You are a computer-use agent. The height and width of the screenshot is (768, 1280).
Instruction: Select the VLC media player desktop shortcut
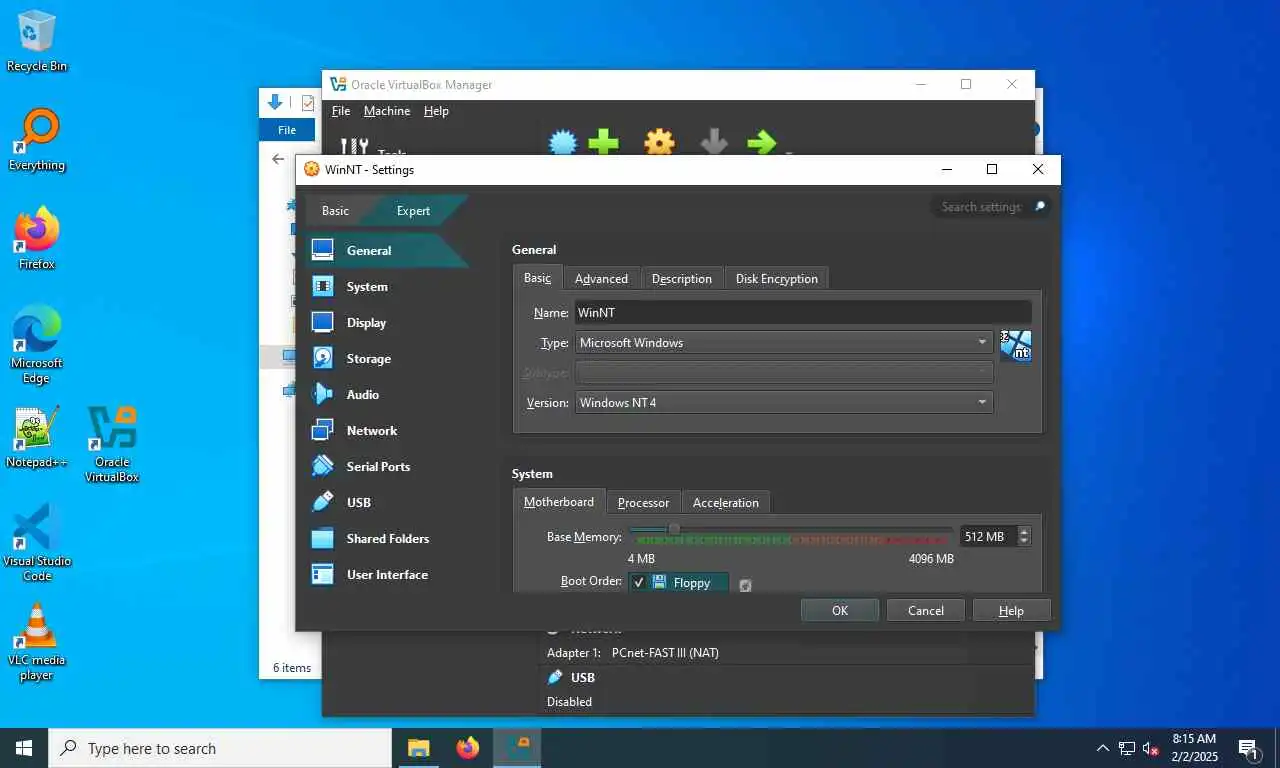[x=37, y=642]
